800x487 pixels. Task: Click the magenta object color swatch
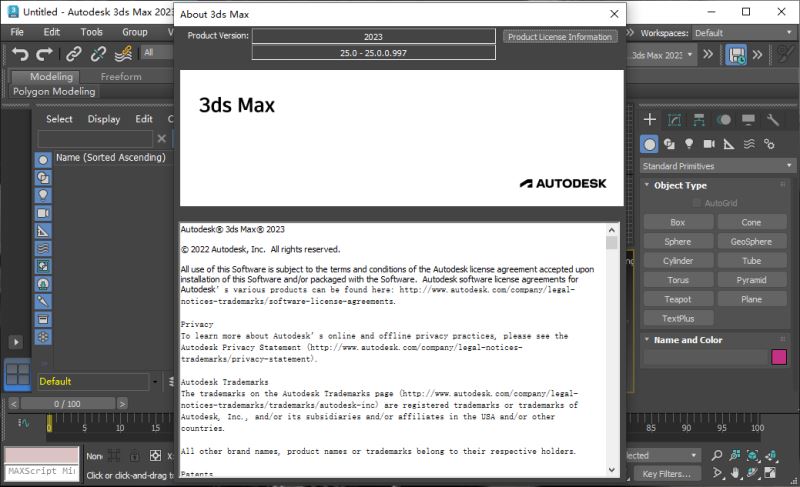(x=779, y=357)
